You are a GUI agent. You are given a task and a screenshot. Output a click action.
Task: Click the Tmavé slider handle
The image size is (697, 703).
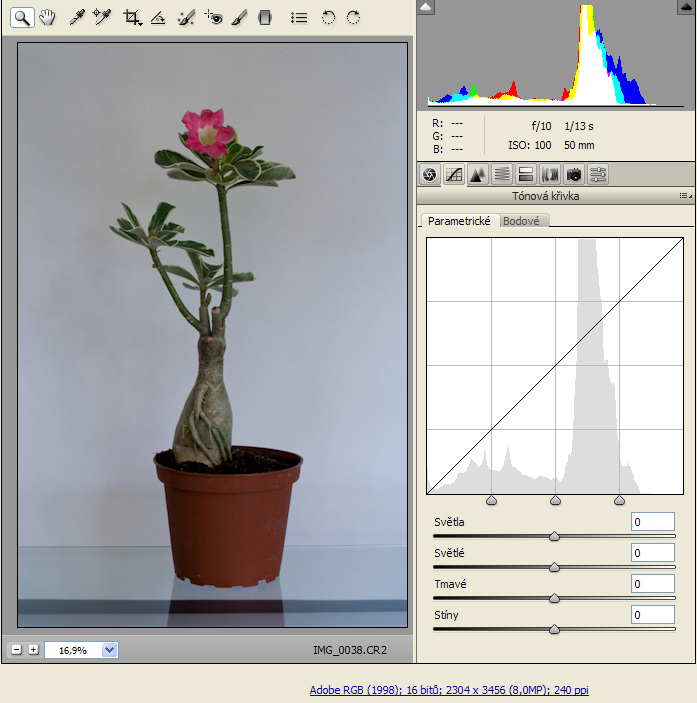pos(554,598)
